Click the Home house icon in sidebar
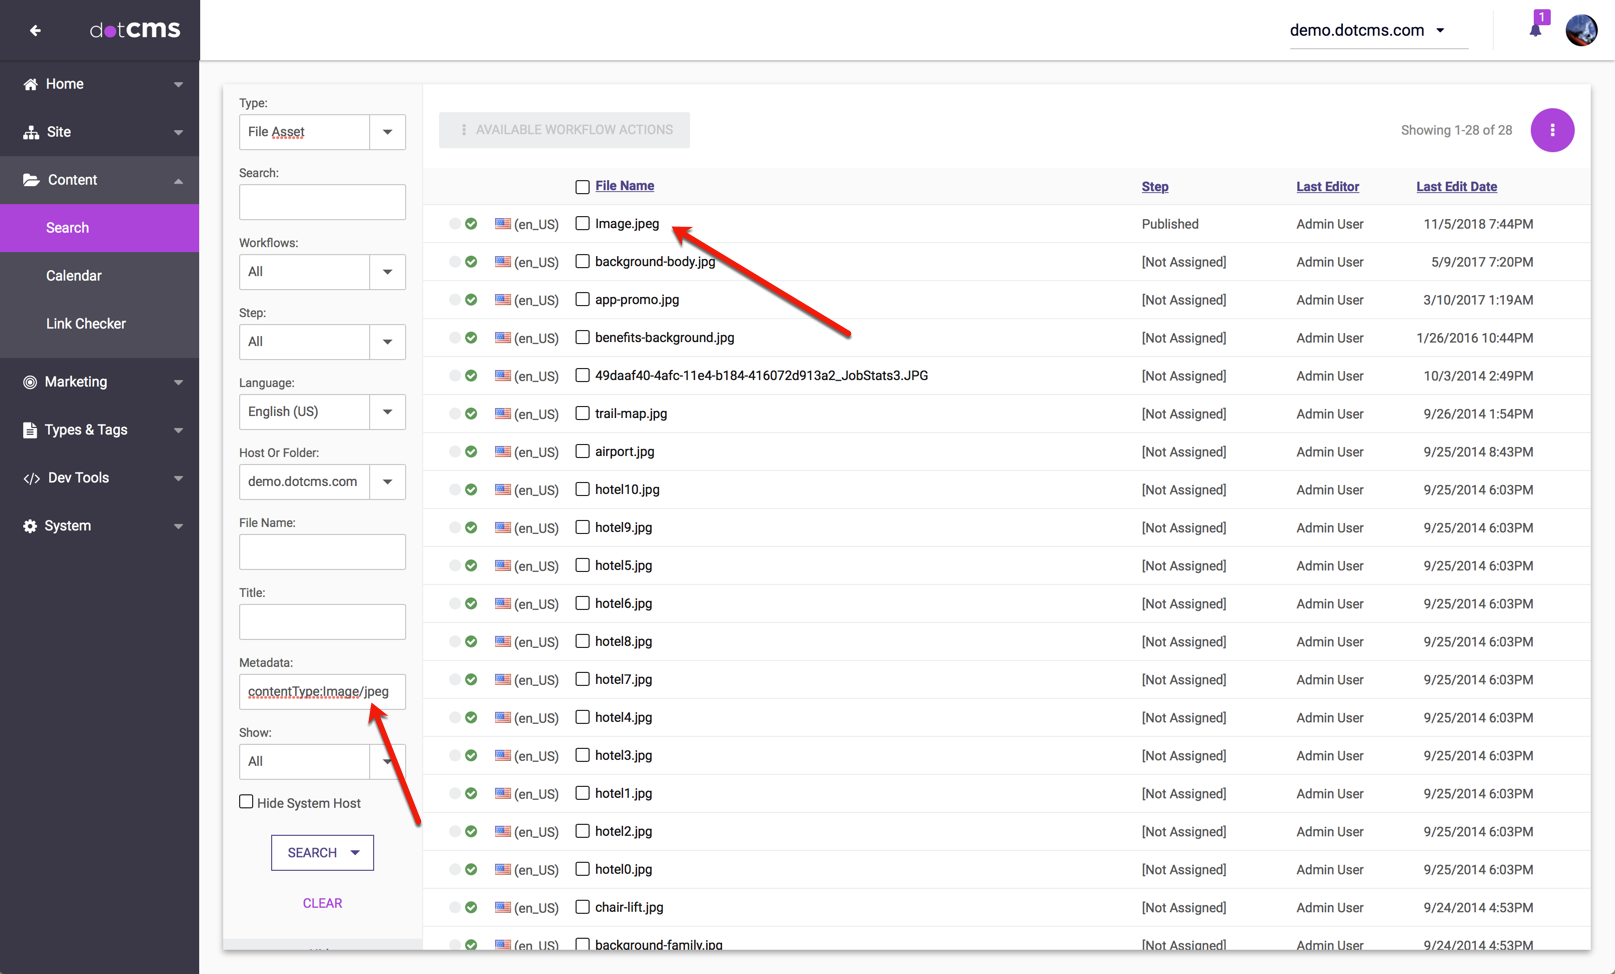The width and height of the screenshot is (1615, 974). 30,84
